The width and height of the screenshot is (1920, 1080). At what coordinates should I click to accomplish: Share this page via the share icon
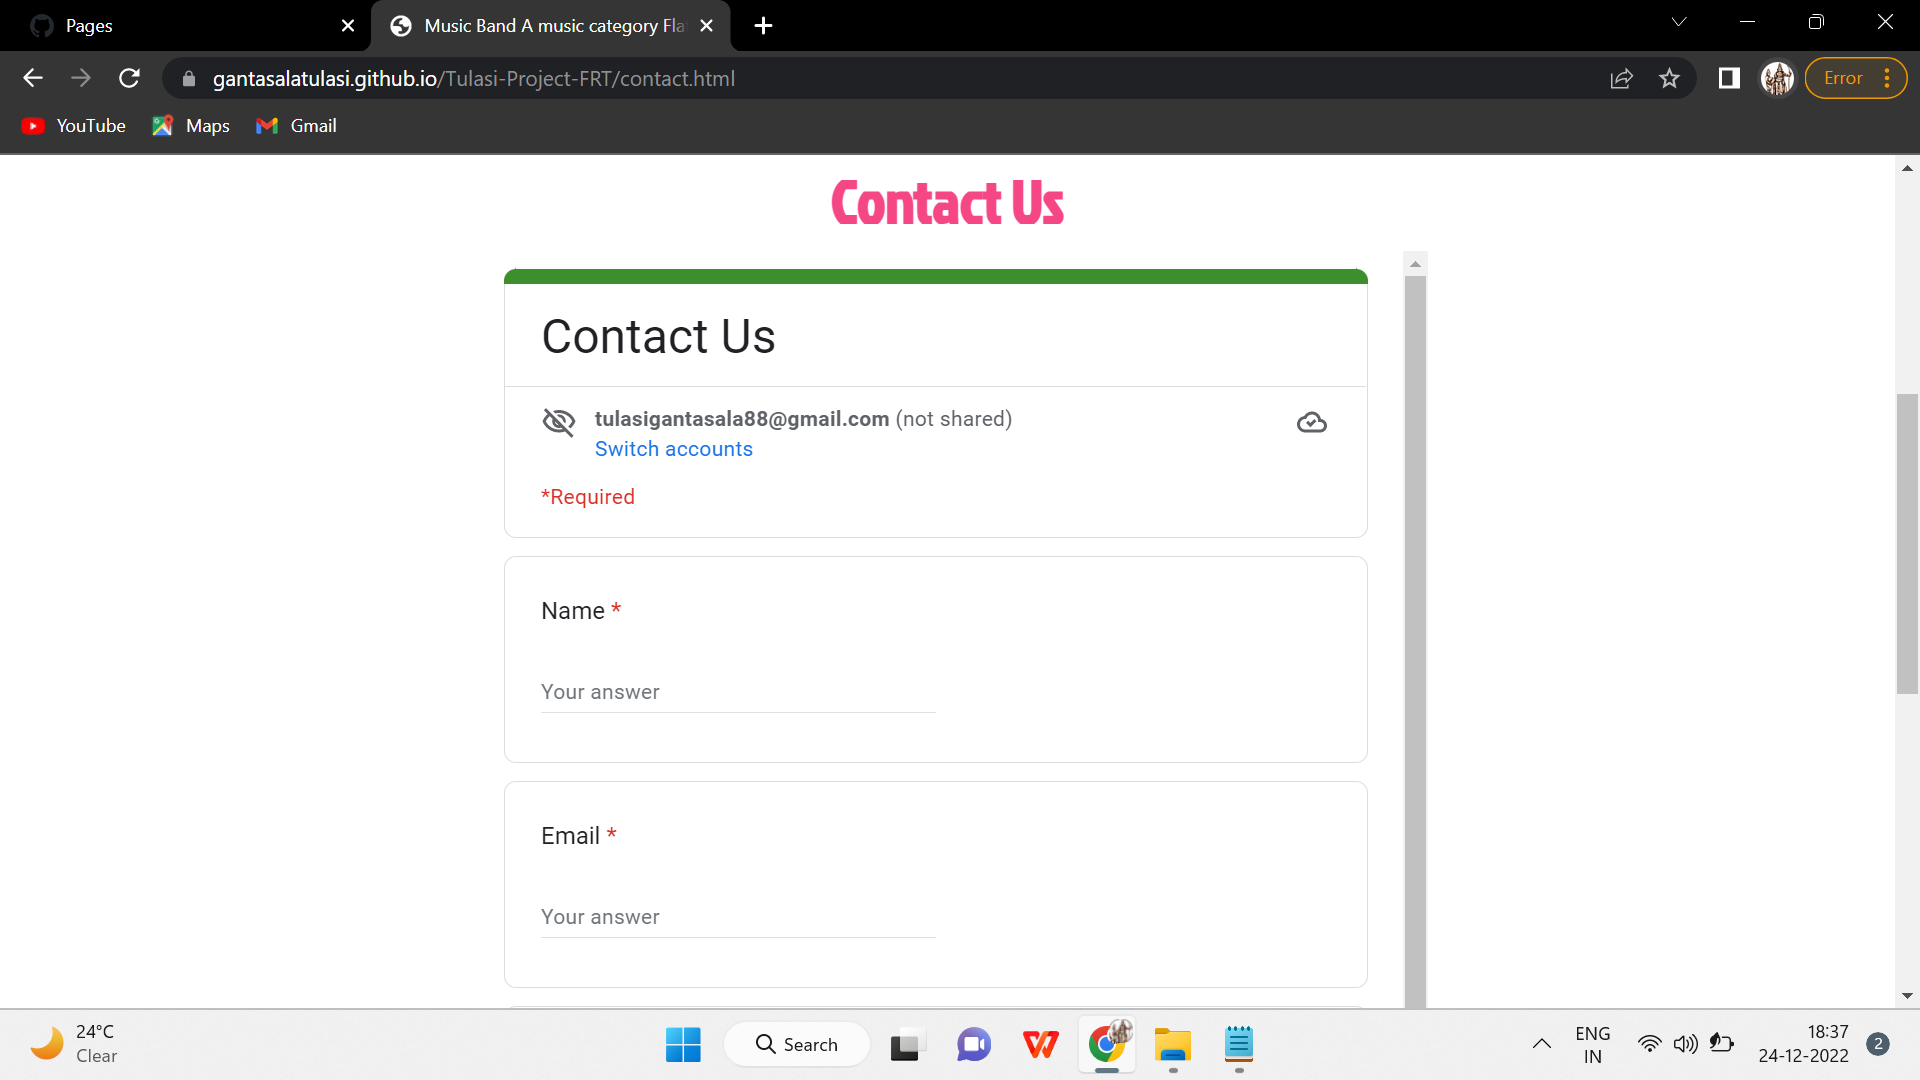1622,78
